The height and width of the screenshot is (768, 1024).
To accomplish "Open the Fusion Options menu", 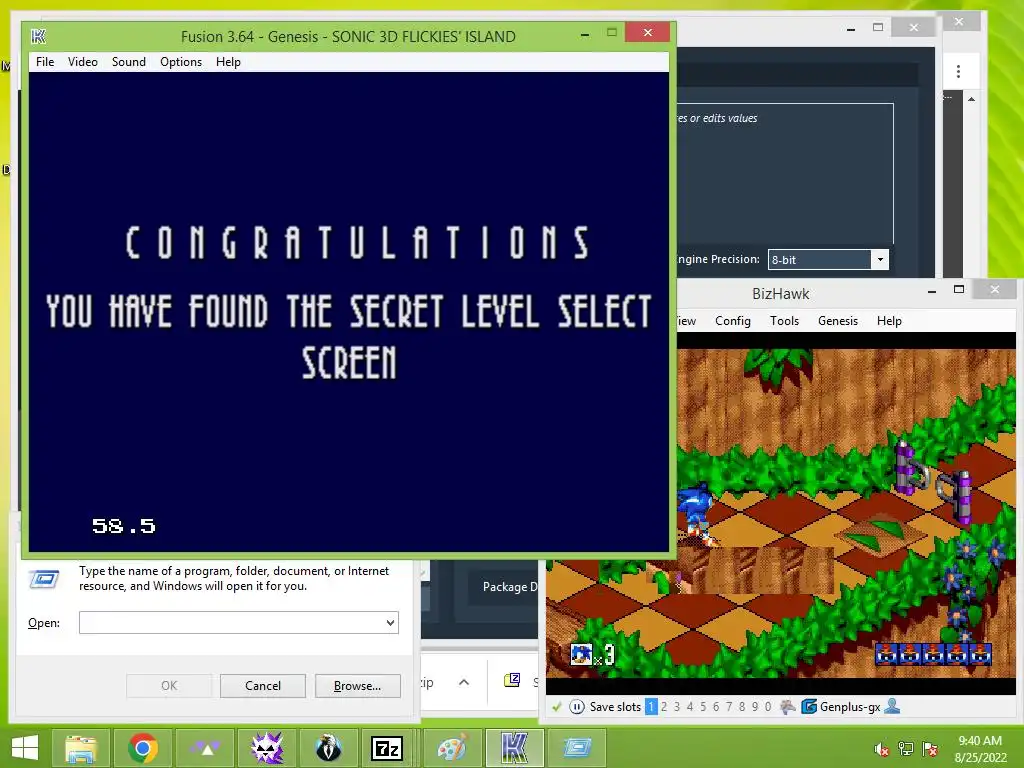I will click(181, 62).
